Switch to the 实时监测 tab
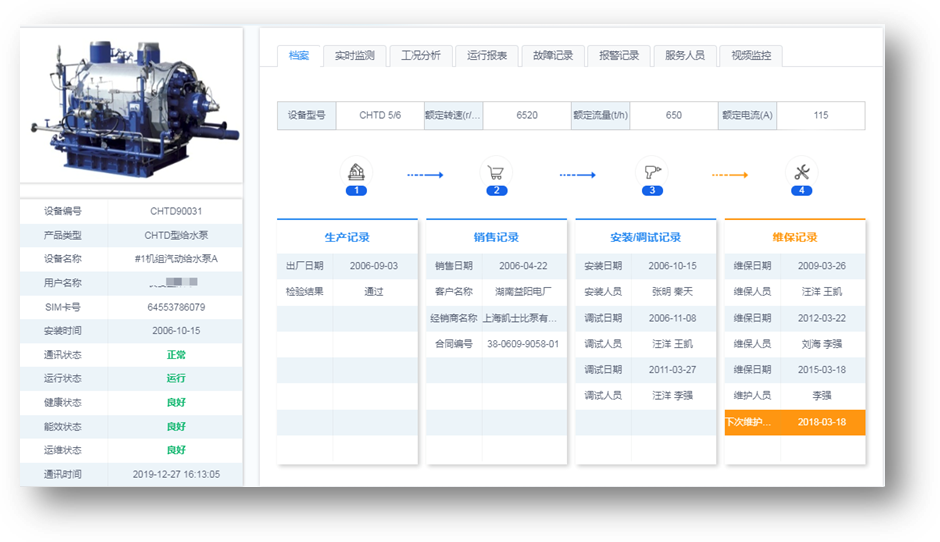Viewport: 940px width, 542px height. [354, 56]
